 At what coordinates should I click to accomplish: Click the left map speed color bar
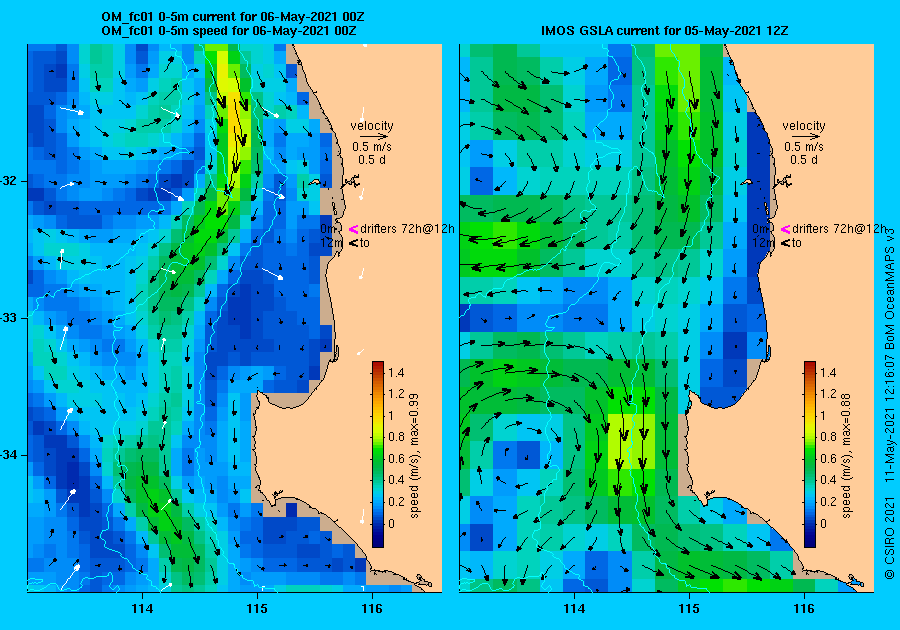[x=378, y=454]
